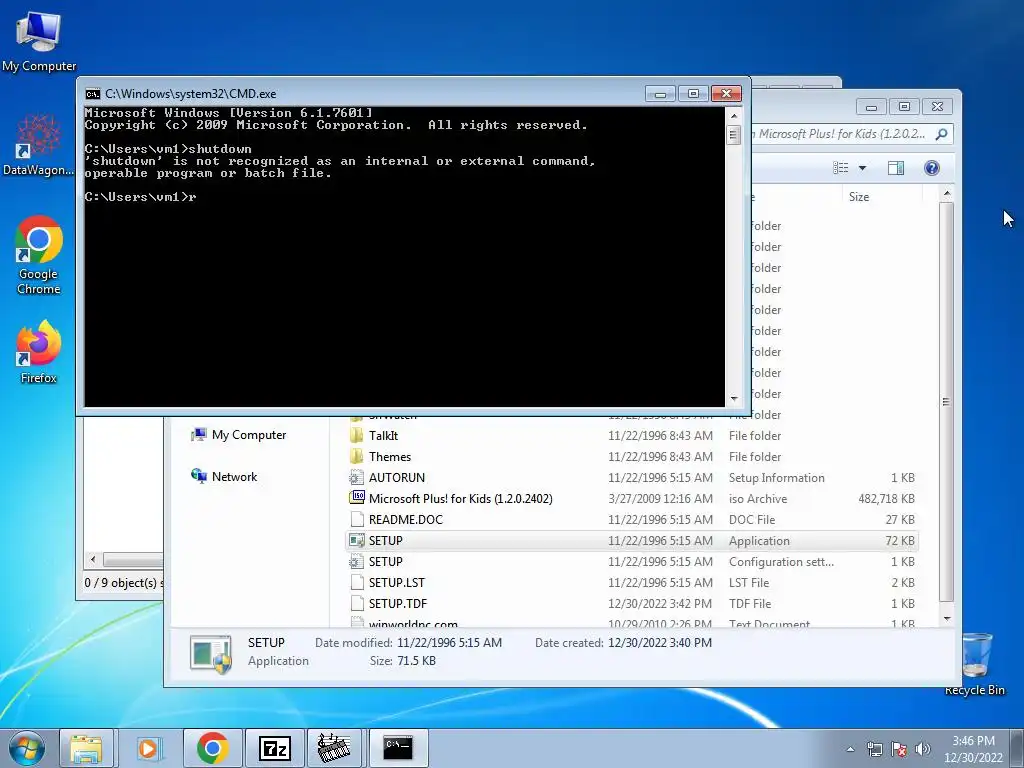1024x768 pixels.
Task: Open the volume speaker tray icon
Action: click(x=923, y=749)
